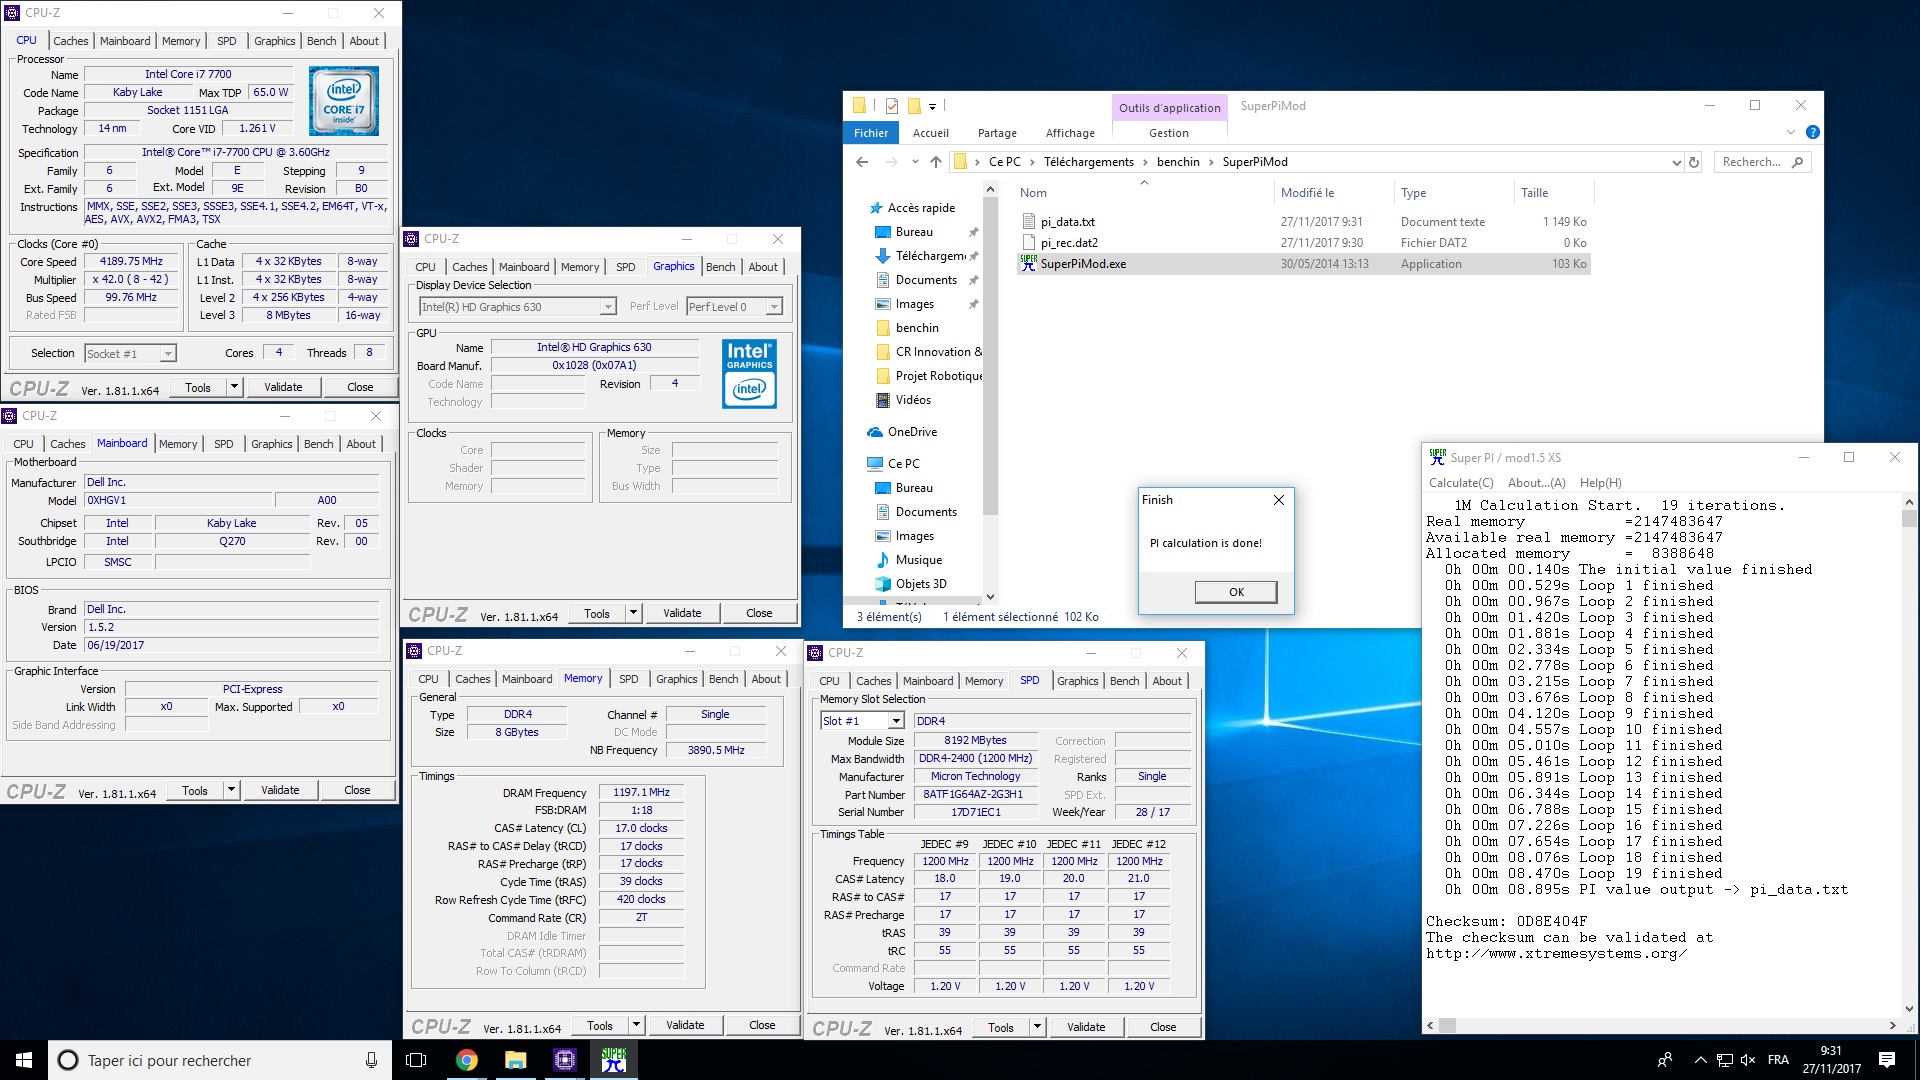Click the Properties quick access toolbar icon
This screenshot has width=1920, height=1080.
891,106
